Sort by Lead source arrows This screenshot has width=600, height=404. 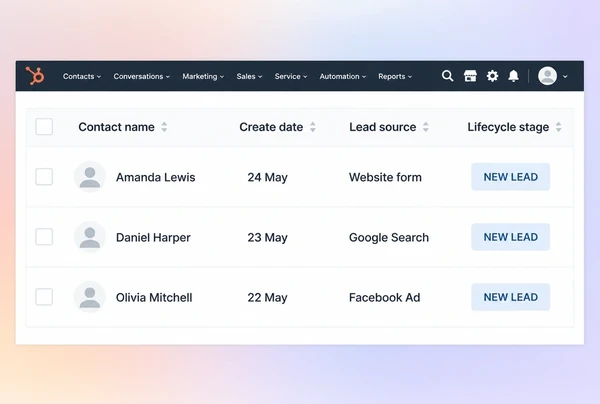[426, 127]
